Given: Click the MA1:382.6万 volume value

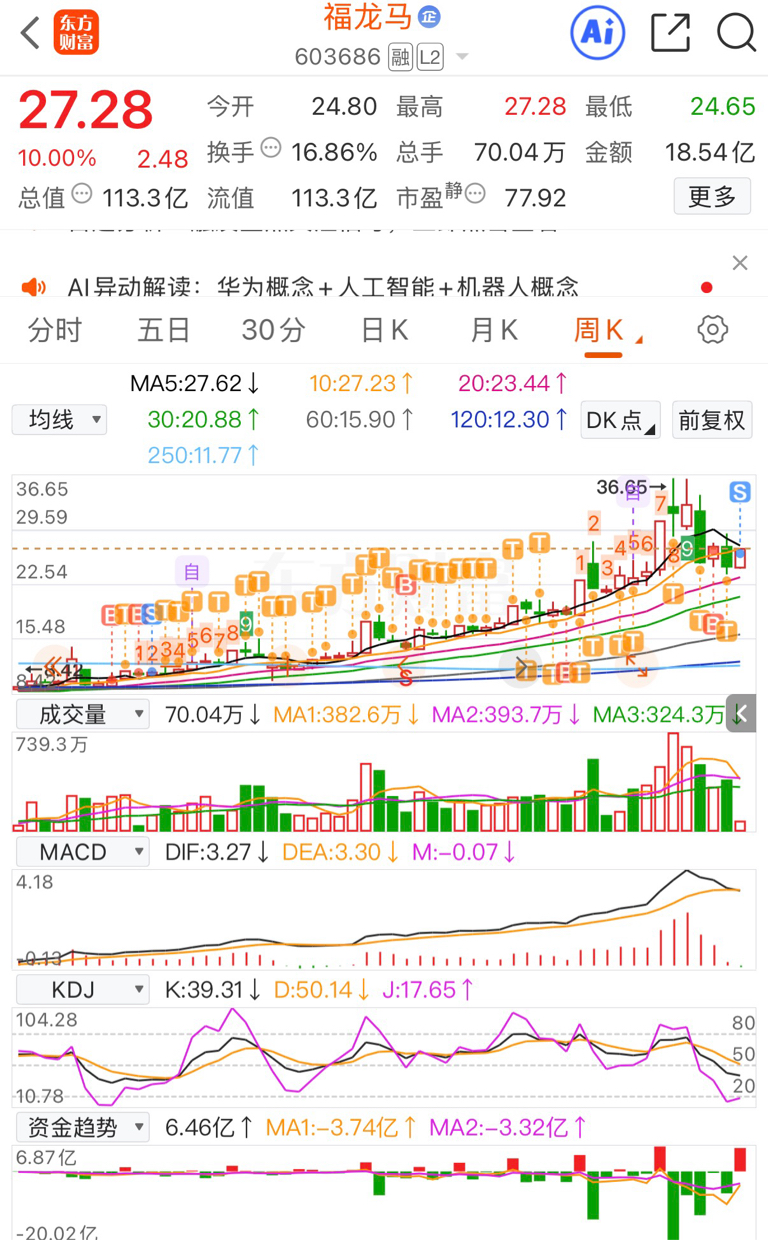Looking at the screenshot, I should point(347,714).
